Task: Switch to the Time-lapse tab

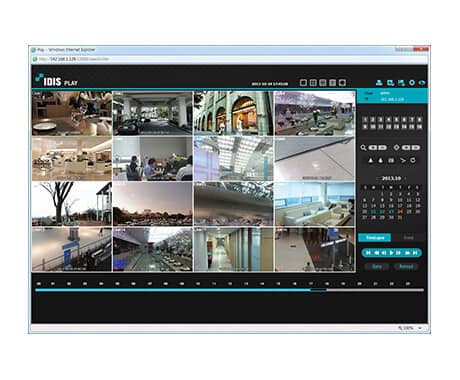Action: (375, 238)
